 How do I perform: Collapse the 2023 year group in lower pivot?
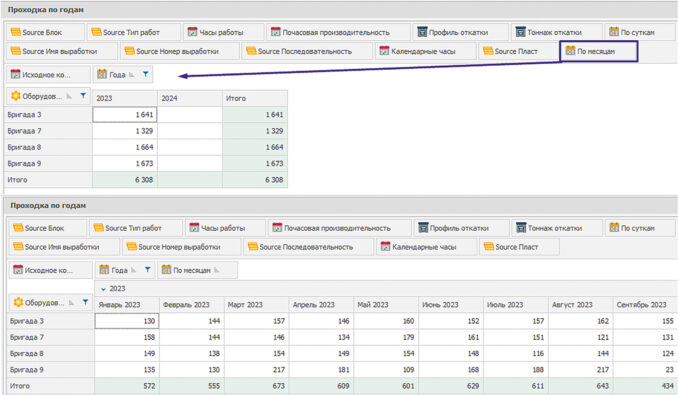[103, 289]
